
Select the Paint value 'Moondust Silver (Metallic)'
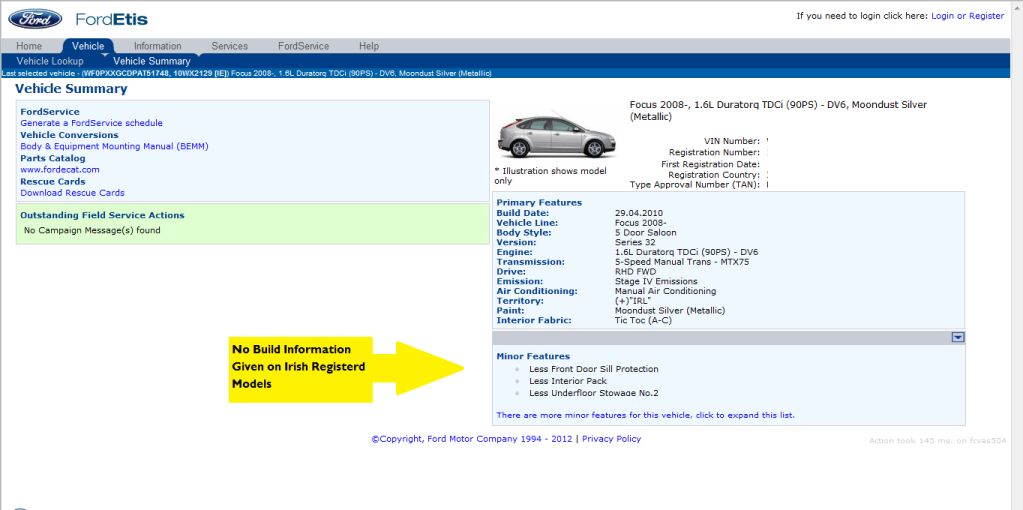click(x=670, y=310)
